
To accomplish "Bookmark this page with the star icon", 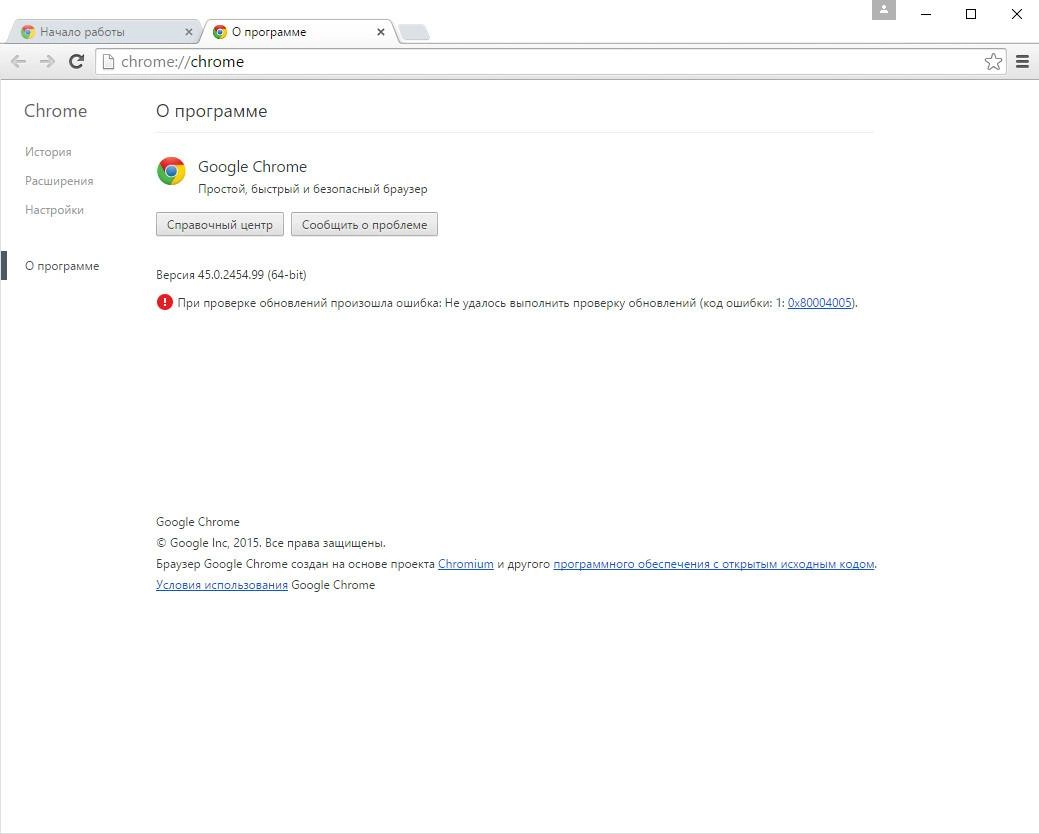I will (993, 62).
